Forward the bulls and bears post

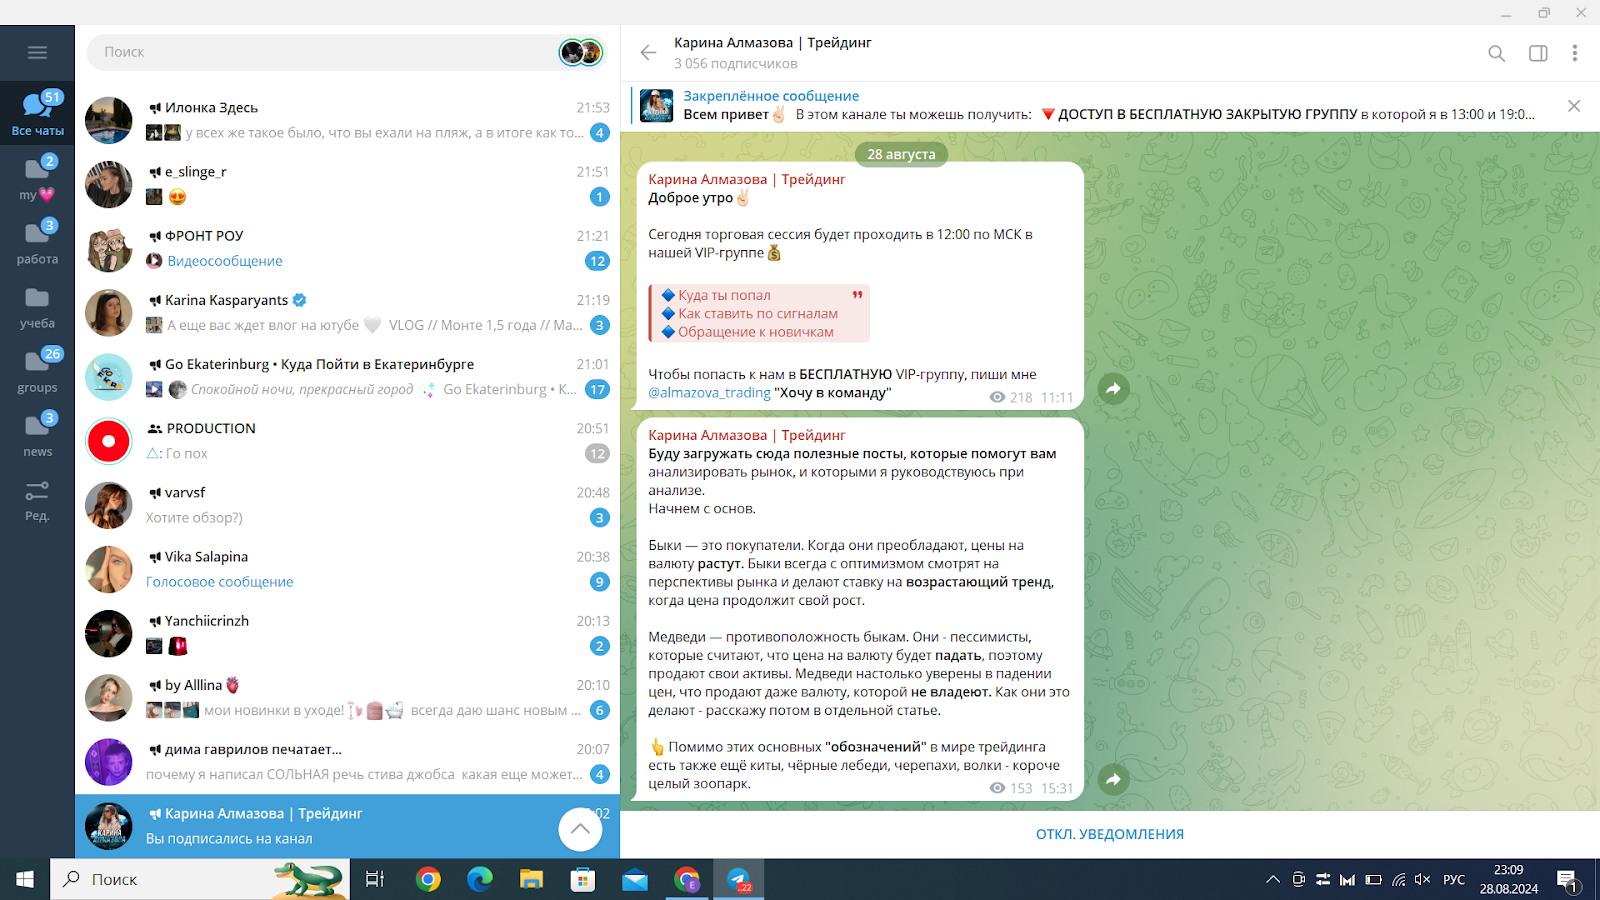point(1113,779)
